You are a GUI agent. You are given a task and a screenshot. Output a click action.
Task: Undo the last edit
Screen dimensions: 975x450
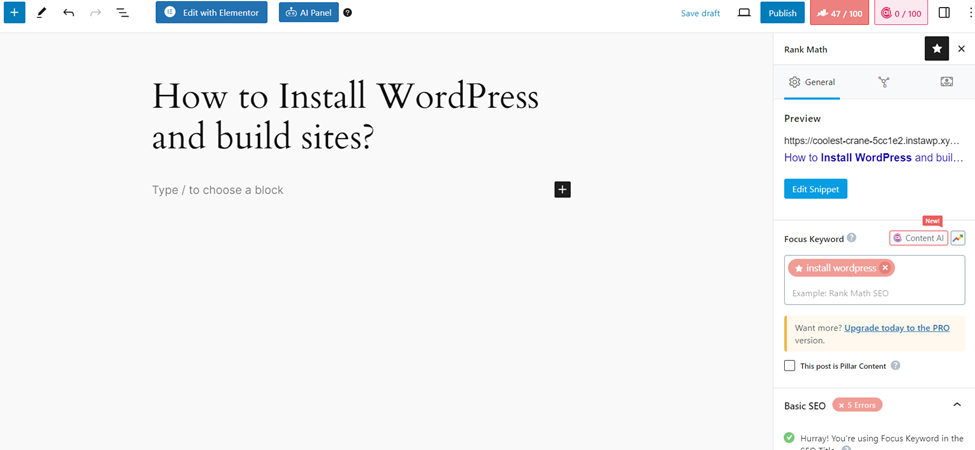(68, 12)
